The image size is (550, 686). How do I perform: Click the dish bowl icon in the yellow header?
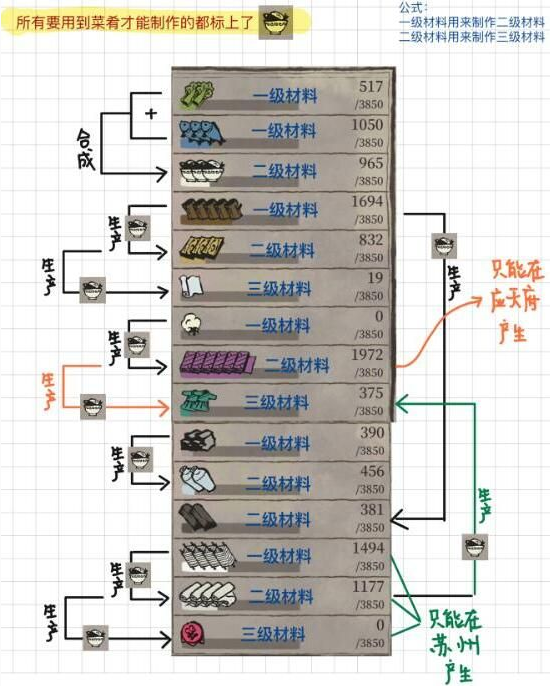coord(276,23)
